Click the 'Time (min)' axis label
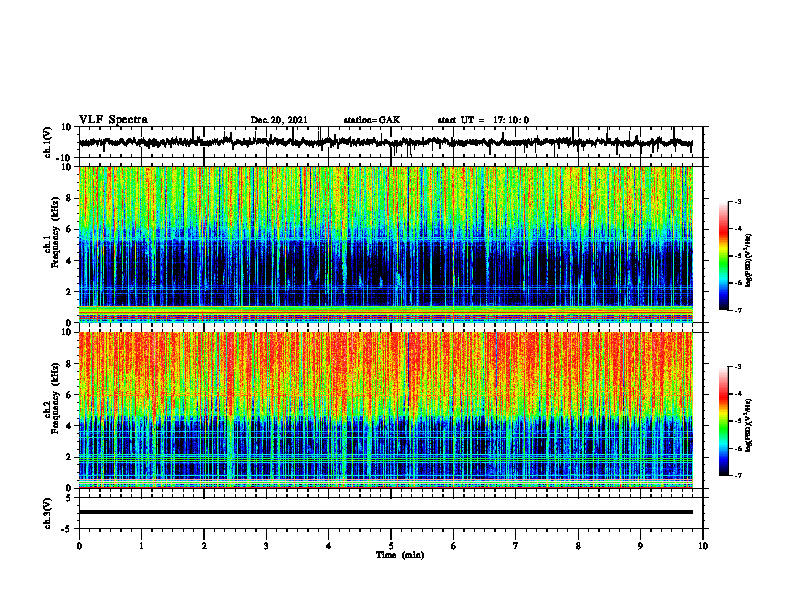The width and height of the screenshot is (792, 612). (400, 555)
